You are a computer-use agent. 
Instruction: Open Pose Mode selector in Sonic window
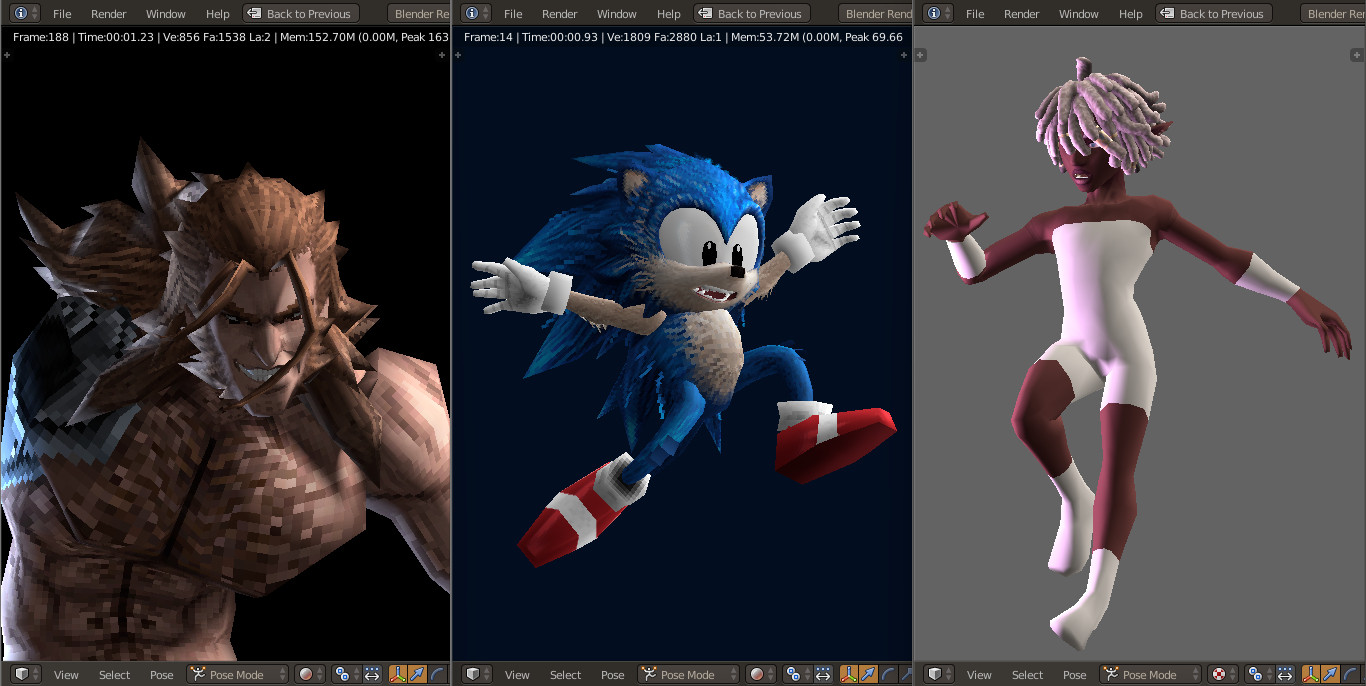688,674
